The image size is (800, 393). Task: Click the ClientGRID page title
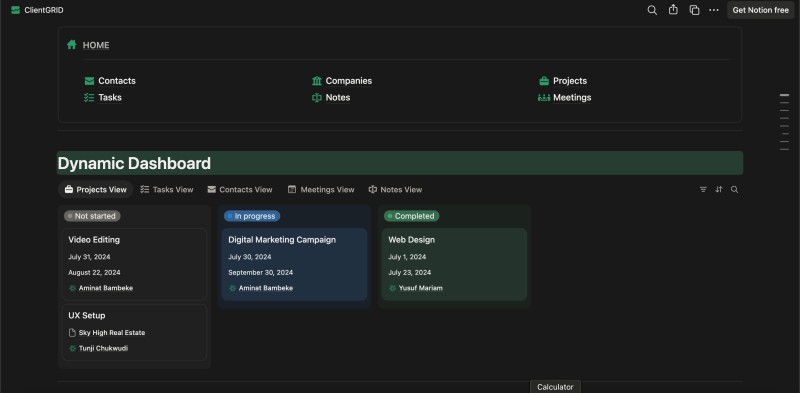tap(44, 10)
